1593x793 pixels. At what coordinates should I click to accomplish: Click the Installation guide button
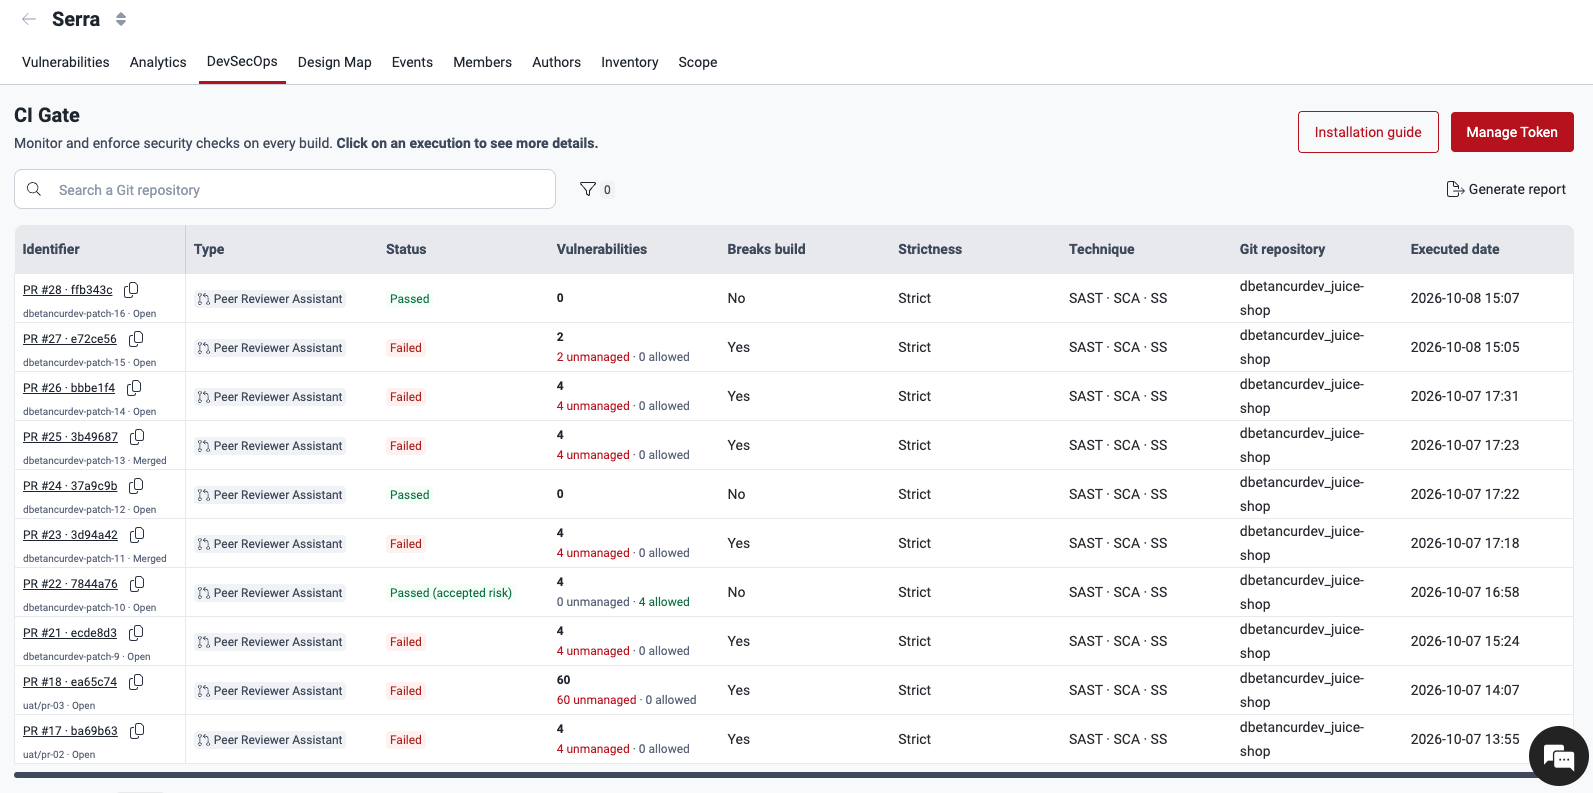point(1368,132)
